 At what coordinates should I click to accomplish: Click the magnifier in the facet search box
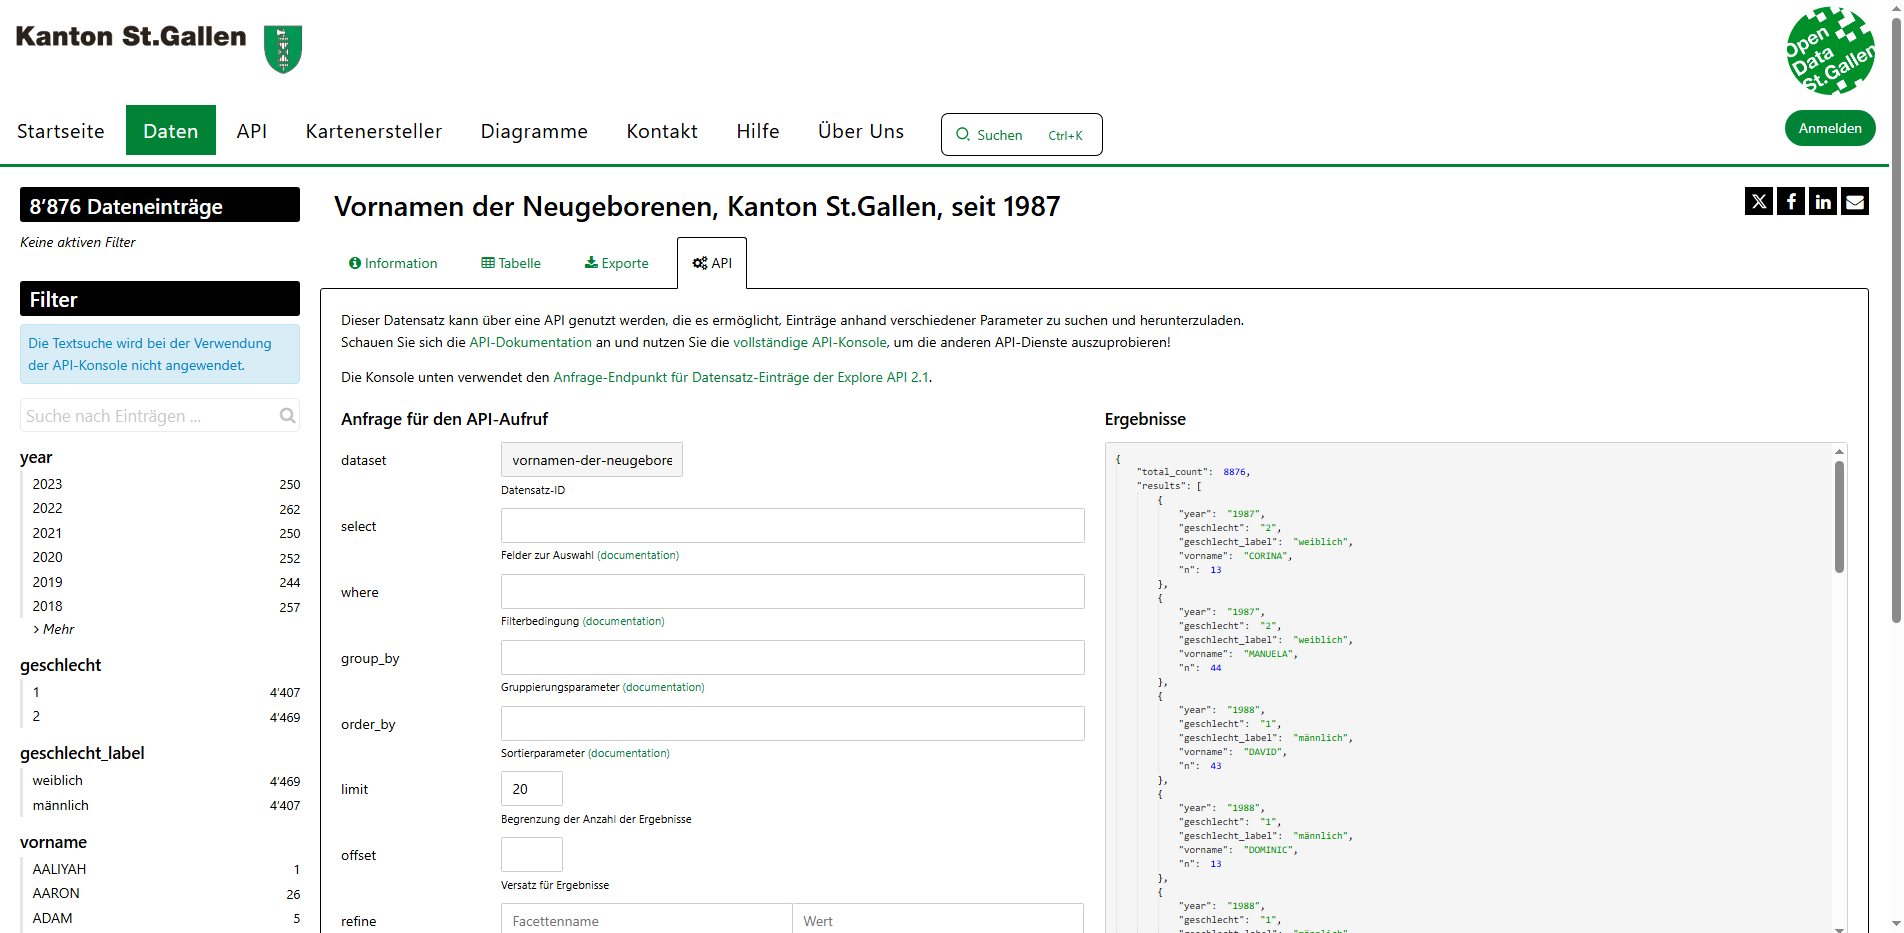pyautogui.click(x=287, y=415)
